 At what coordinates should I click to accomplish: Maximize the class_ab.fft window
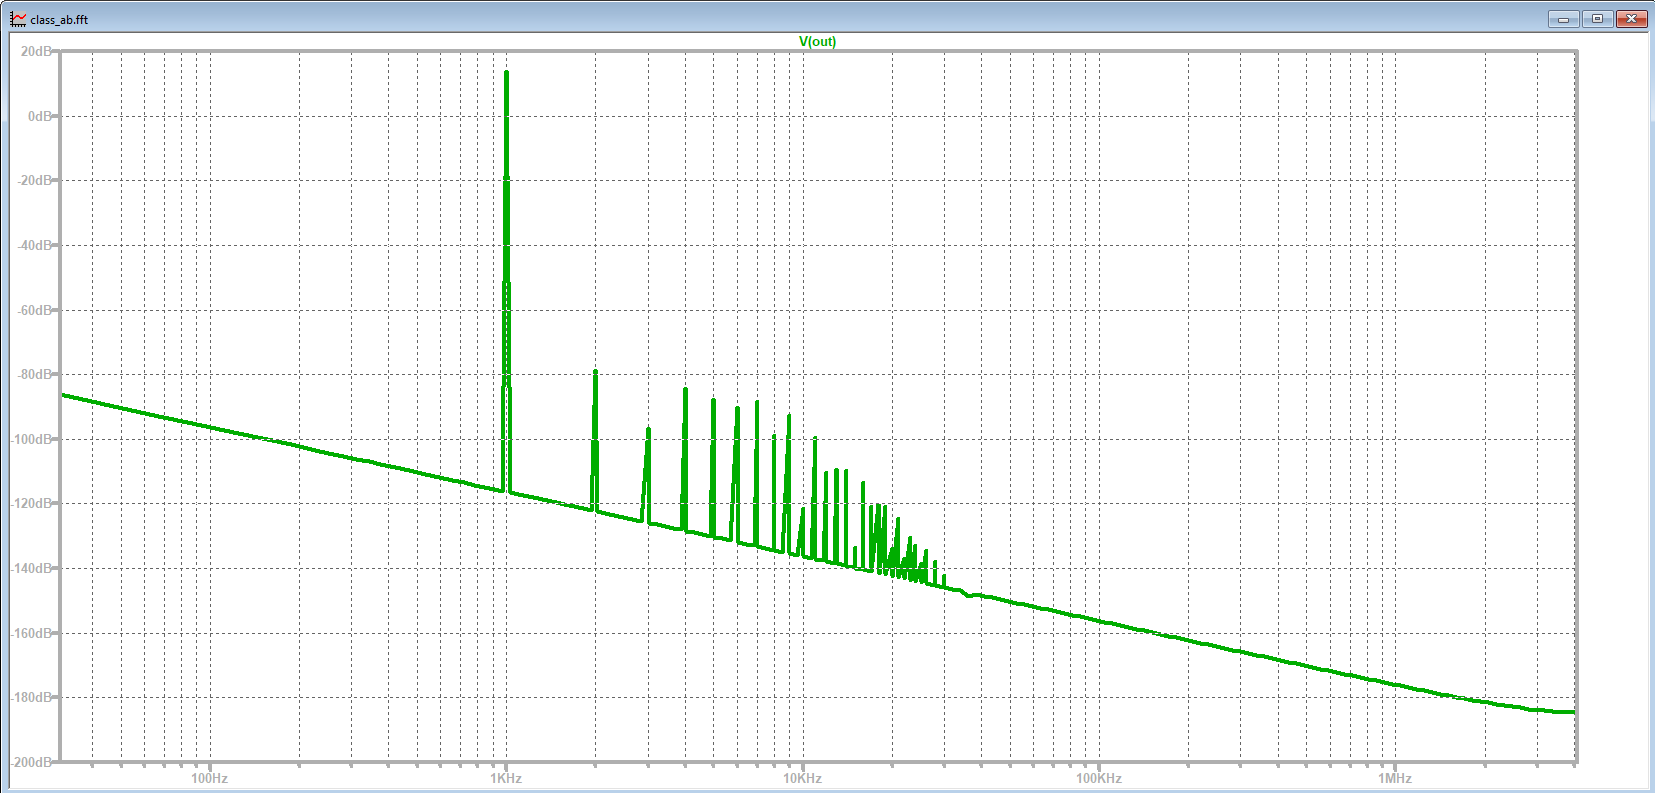[x=1597, y=19]
